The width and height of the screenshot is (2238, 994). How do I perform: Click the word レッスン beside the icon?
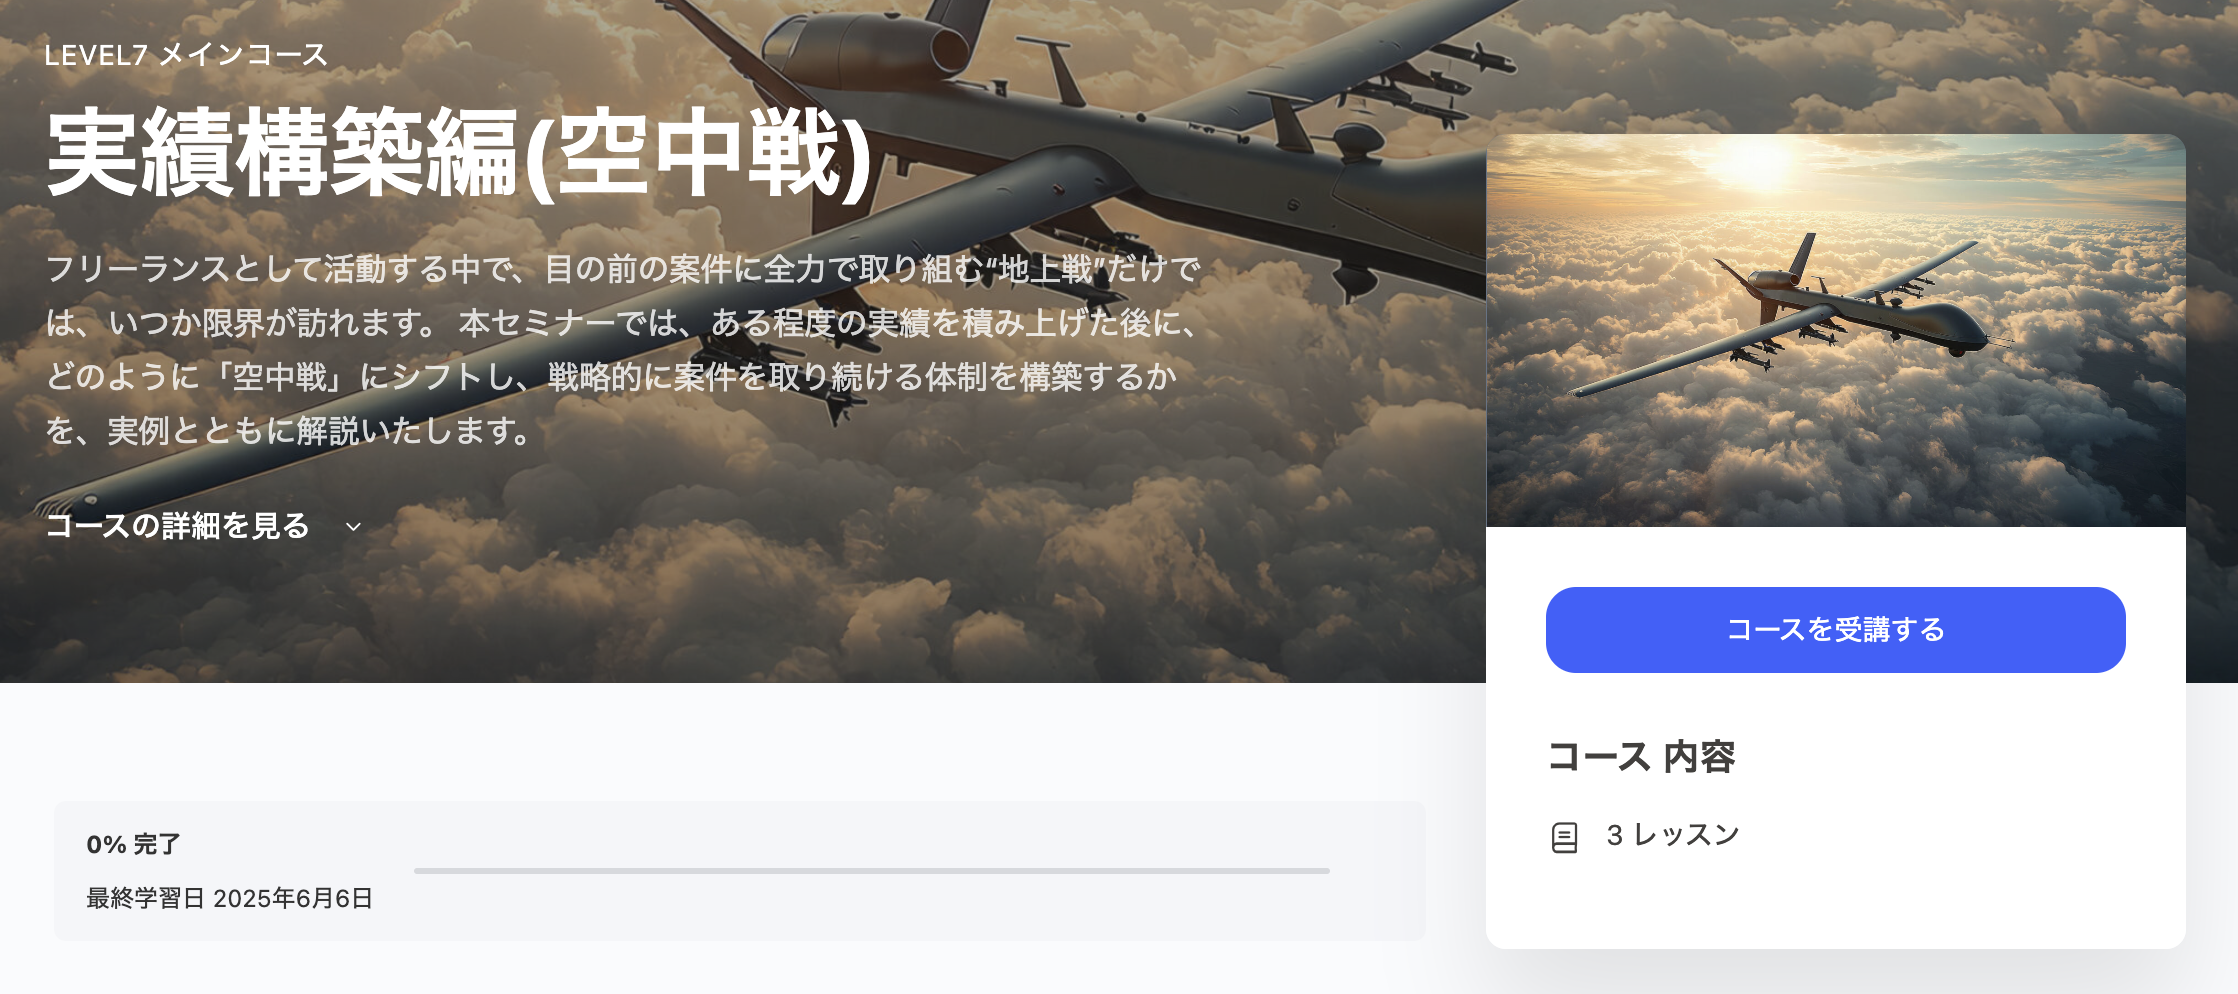[x=1686, y=835]
